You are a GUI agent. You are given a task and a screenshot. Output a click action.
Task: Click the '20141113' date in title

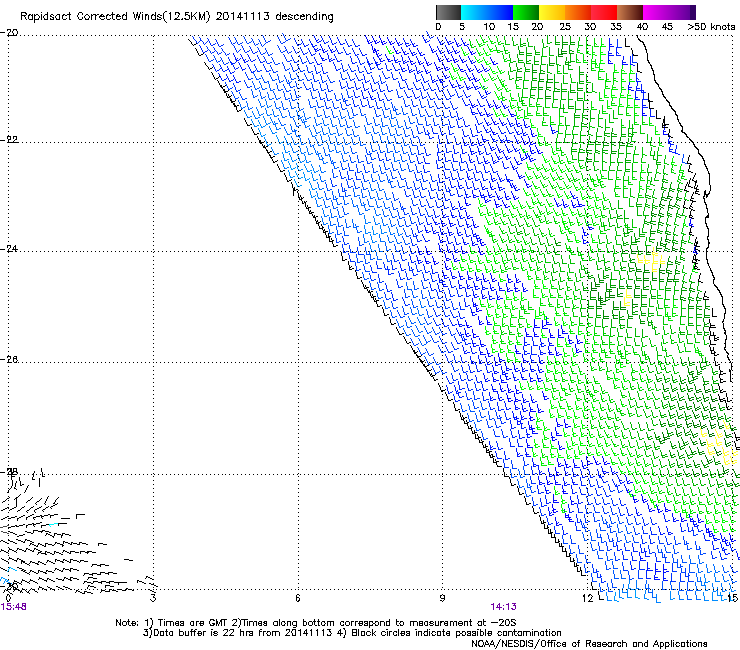point(243,17)
